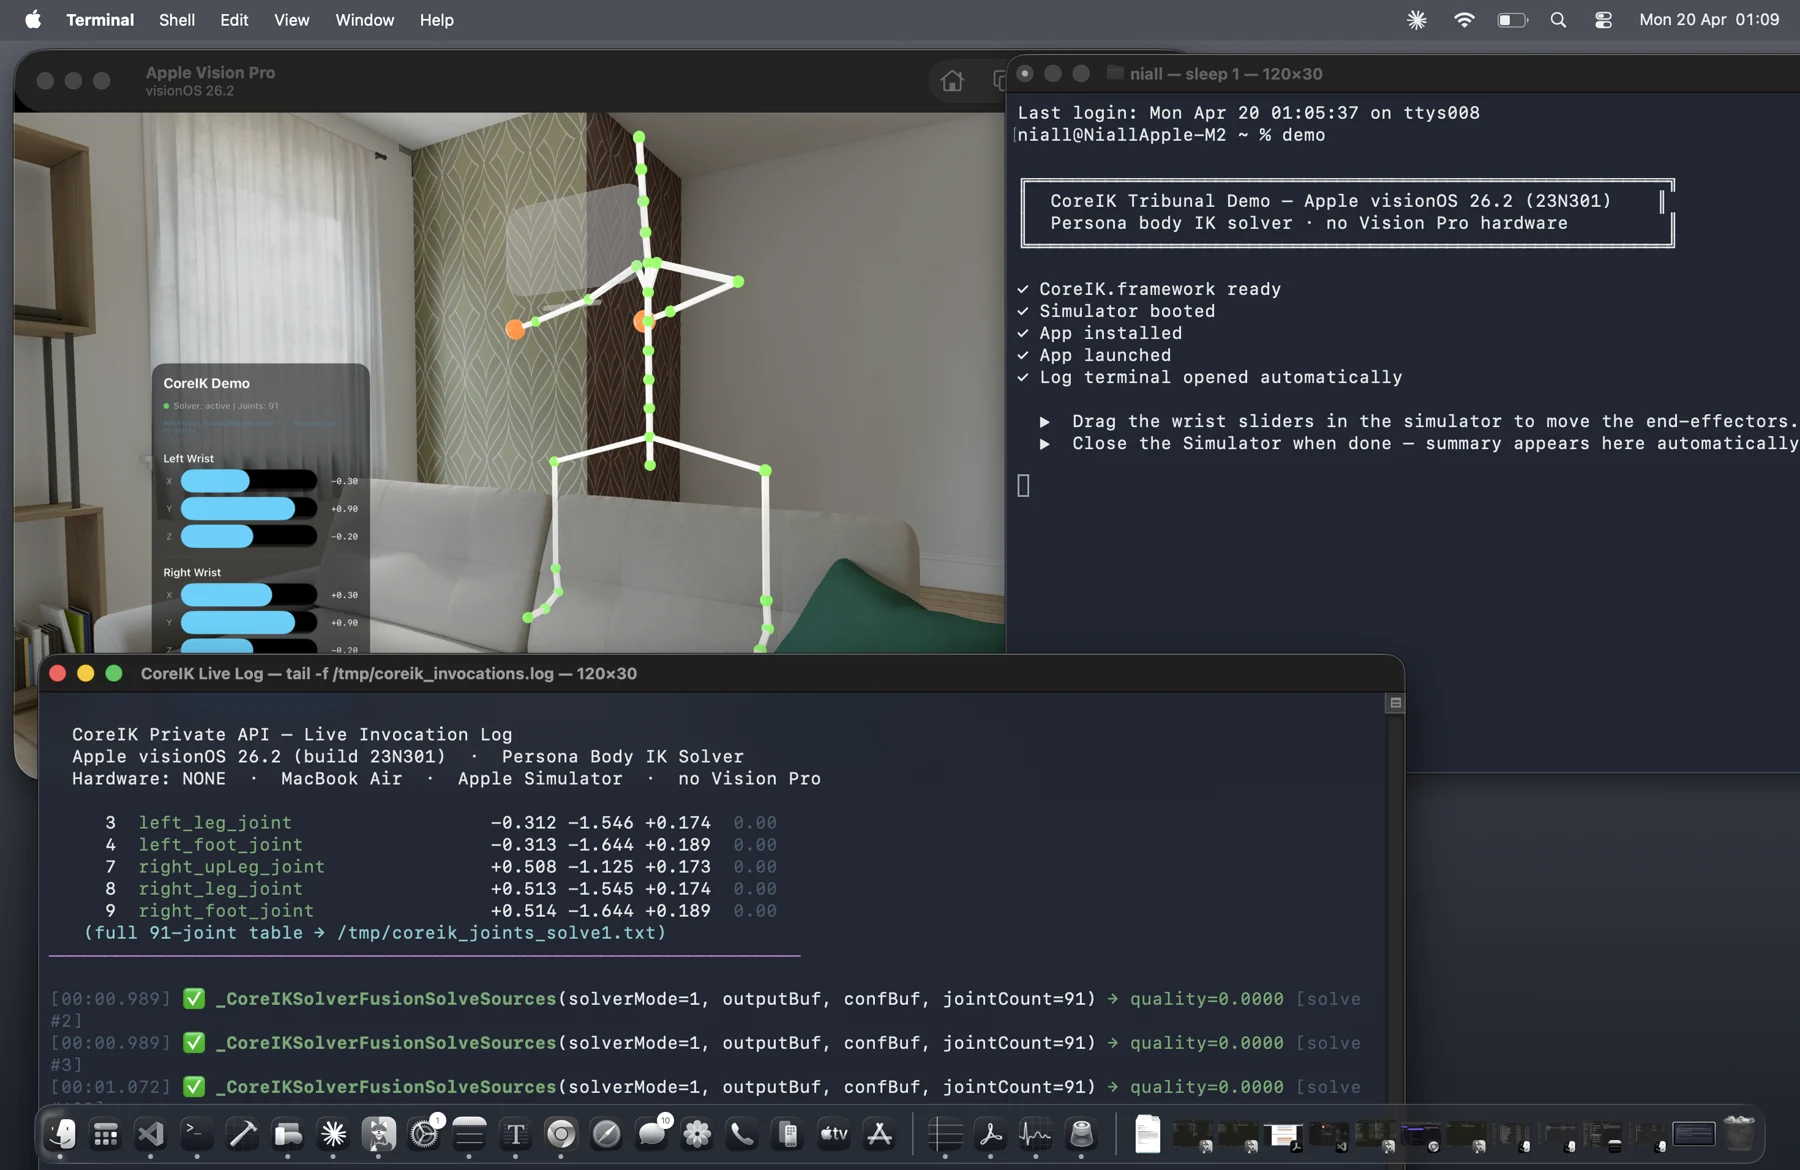Open the View menu
The width and height of the screenshot is (1800, 1170).
(x=291, y=20)
